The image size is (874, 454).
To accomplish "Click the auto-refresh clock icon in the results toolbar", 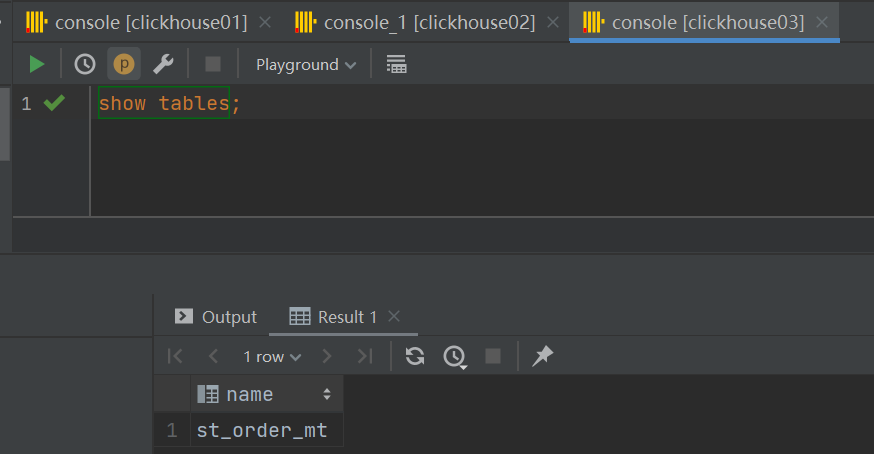I will tap(455, 357).
